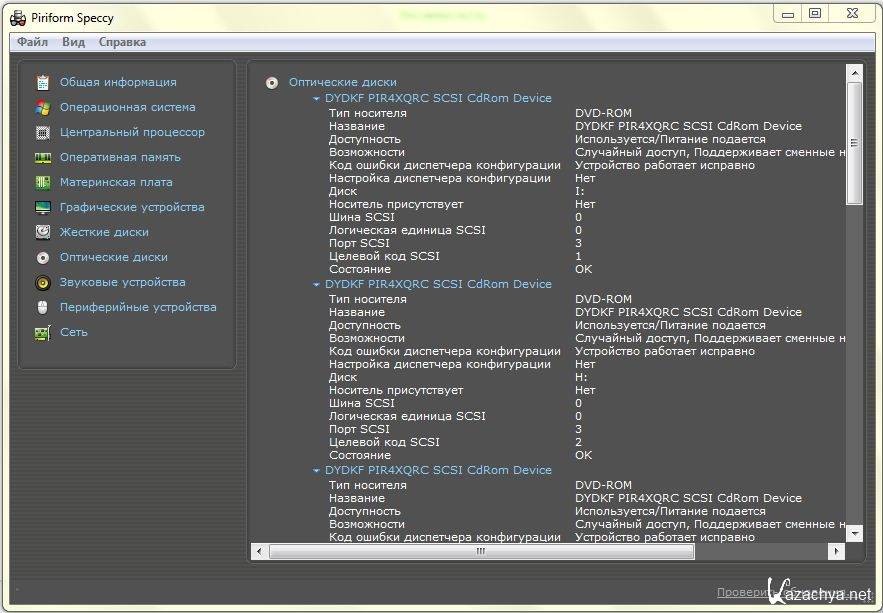Select the Центральный процессор chip icon

(x=43, y=132)
